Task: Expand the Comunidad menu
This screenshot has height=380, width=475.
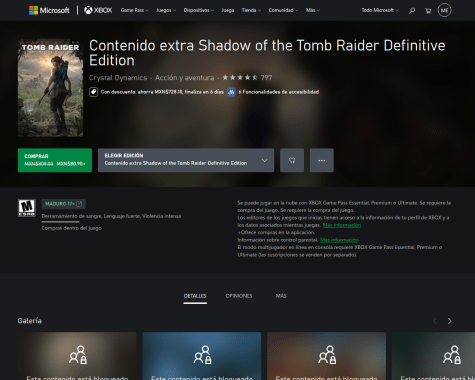Action: click(x=283, y=10)
